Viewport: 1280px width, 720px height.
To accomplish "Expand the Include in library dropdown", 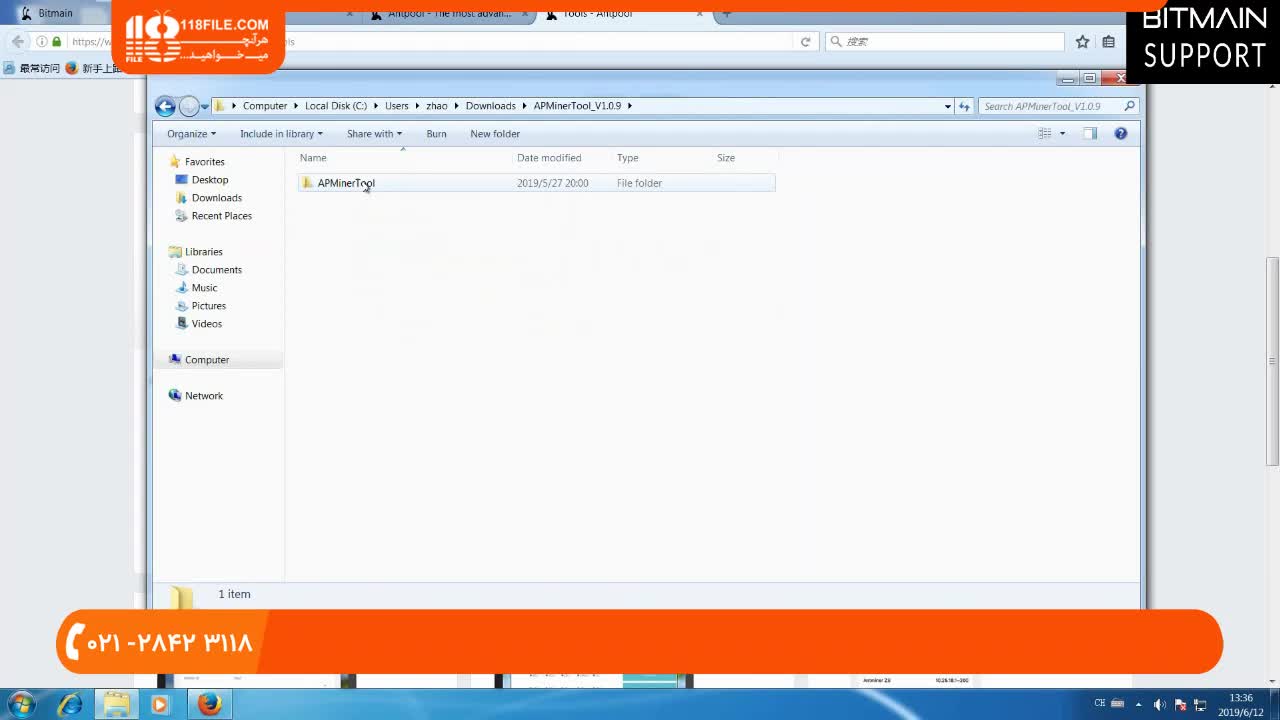I will coord(281,134).
